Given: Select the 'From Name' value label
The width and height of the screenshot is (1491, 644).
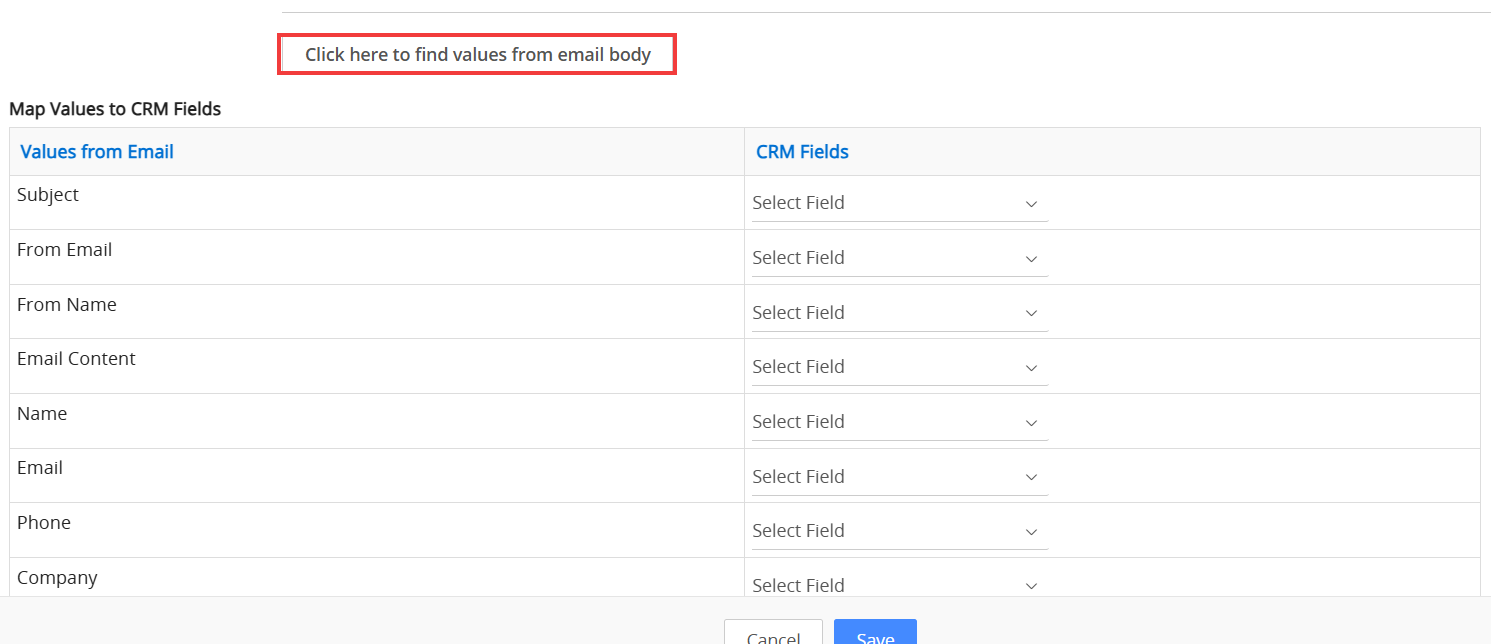Looking at the screenshot, I should [x=67, y=305].
